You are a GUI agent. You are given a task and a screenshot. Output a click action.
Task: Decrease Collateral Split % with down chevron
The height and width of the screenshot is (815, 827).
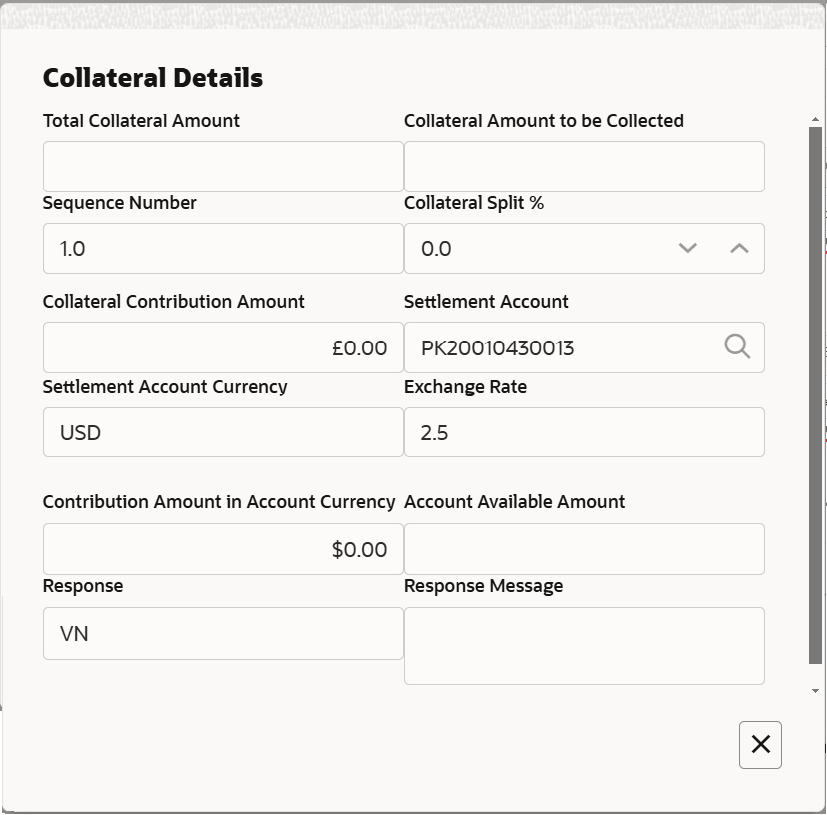click(x=687, y=248)
